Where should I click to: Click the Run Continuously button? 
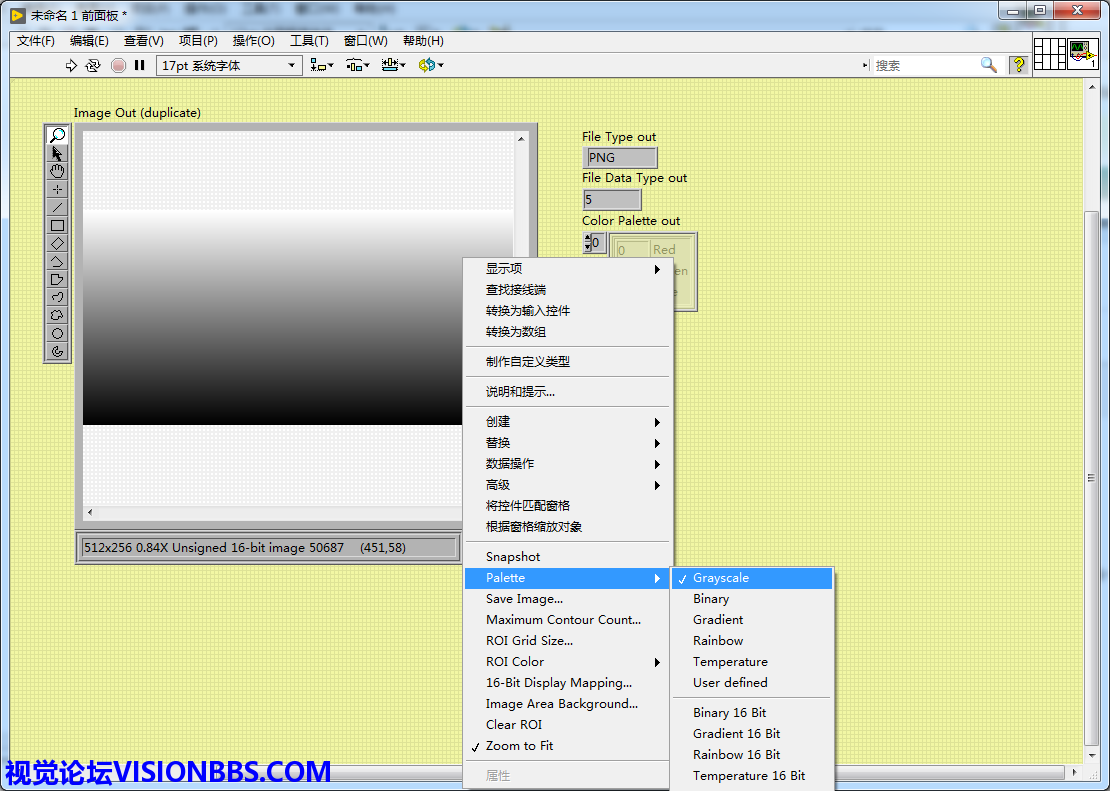93,65
